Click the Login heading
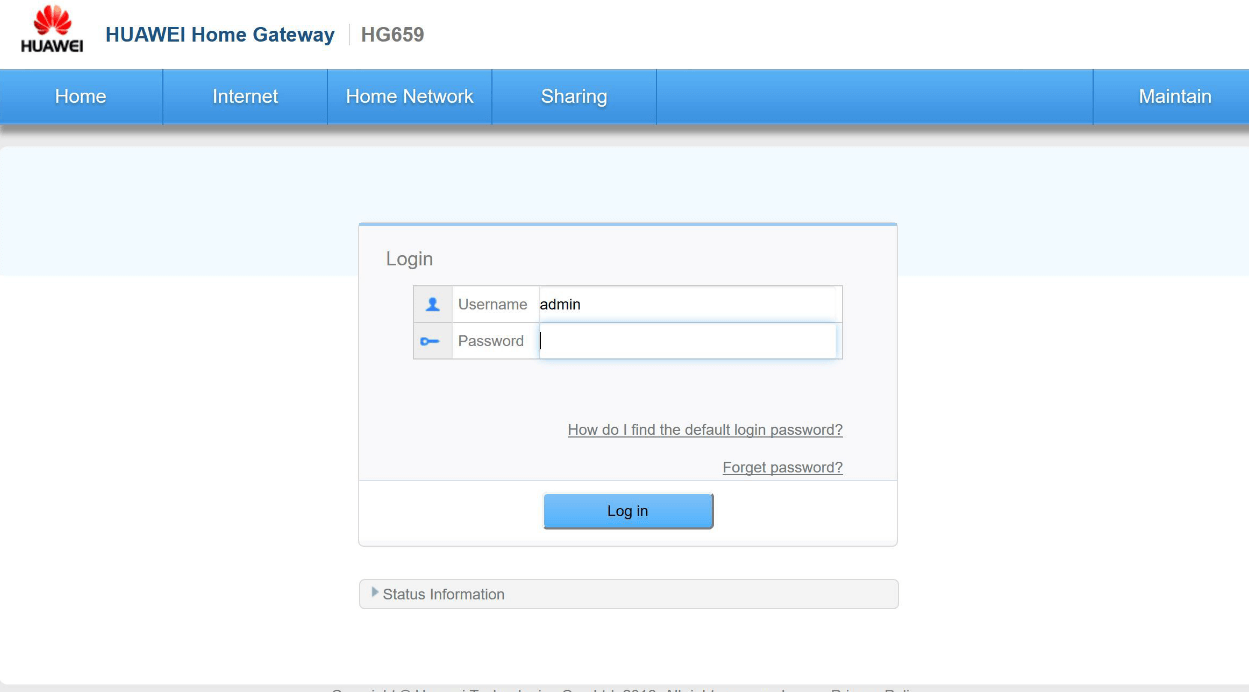Screen dimensions: 1249x692 point(409,259)
